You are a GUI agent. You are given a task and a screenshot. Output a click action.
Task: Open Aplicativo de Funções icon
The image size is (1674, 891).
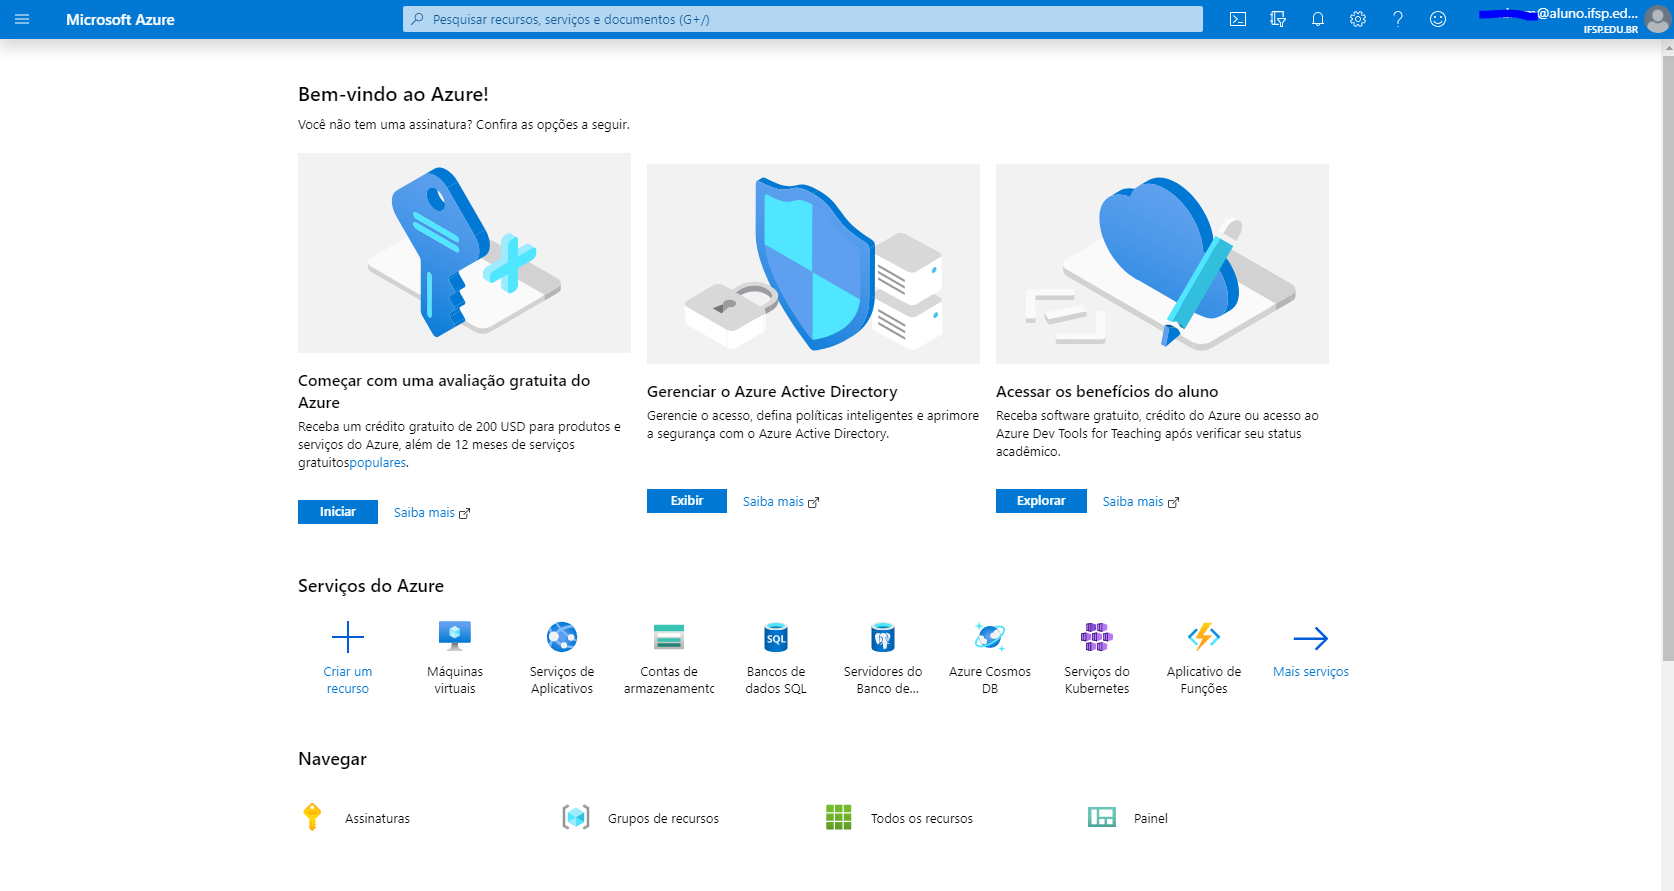(x=1204, y=636)
